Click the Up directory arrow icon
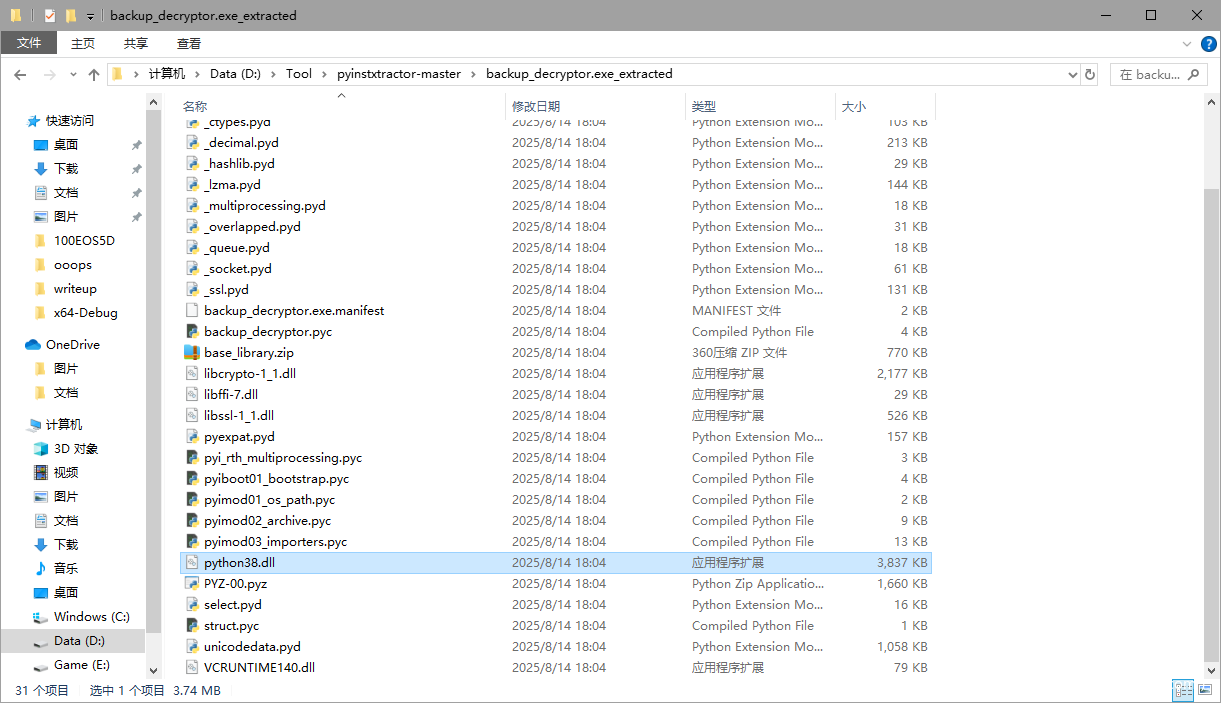Viewport: 1221px width, 703px height. click(x=94, y=75)
